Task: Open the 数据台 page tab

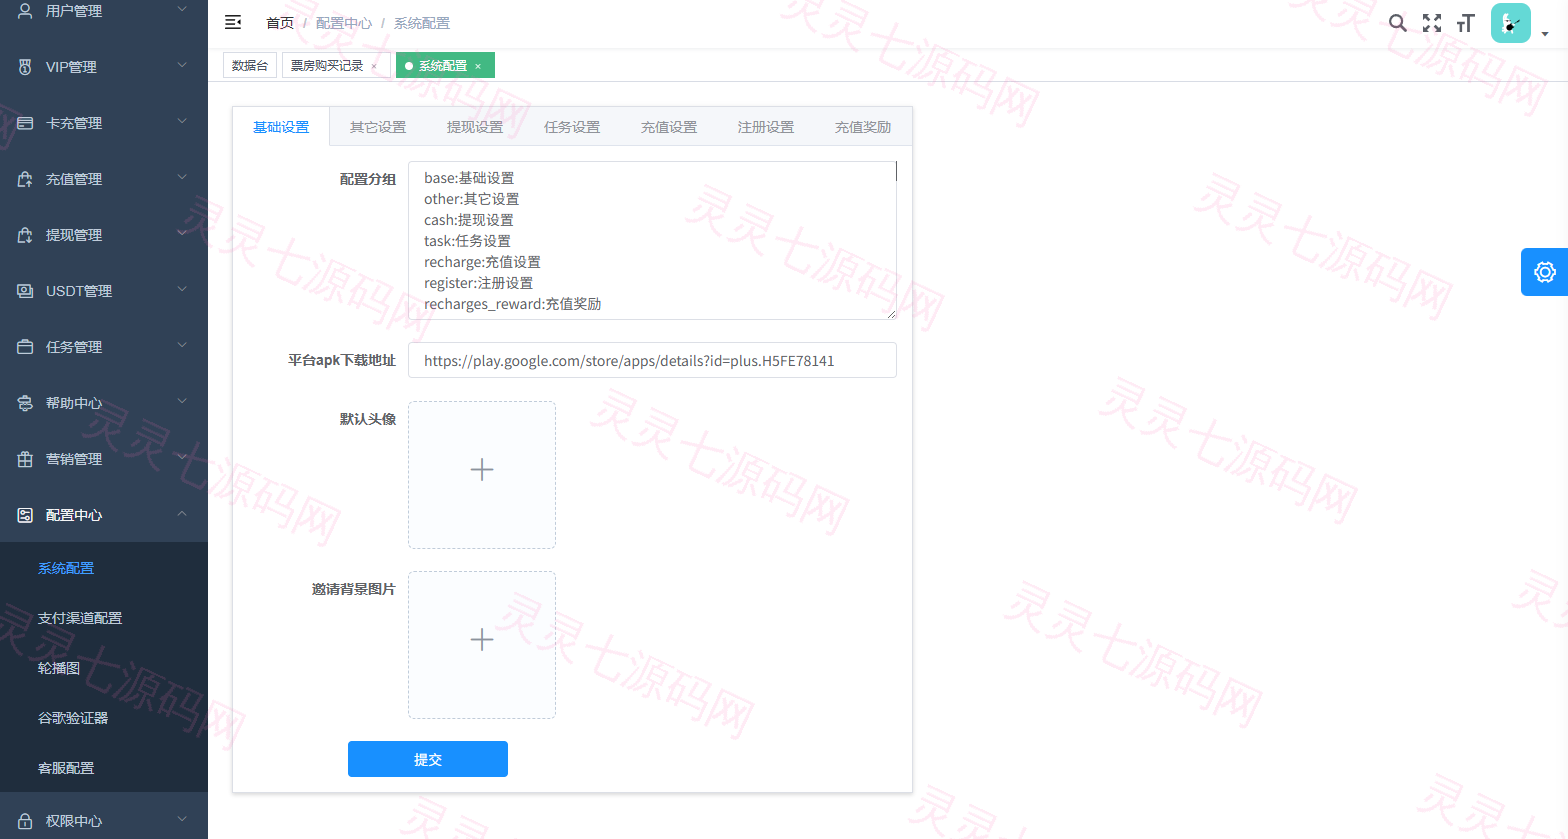Action: pyautogui.click(x=250, y=66)
